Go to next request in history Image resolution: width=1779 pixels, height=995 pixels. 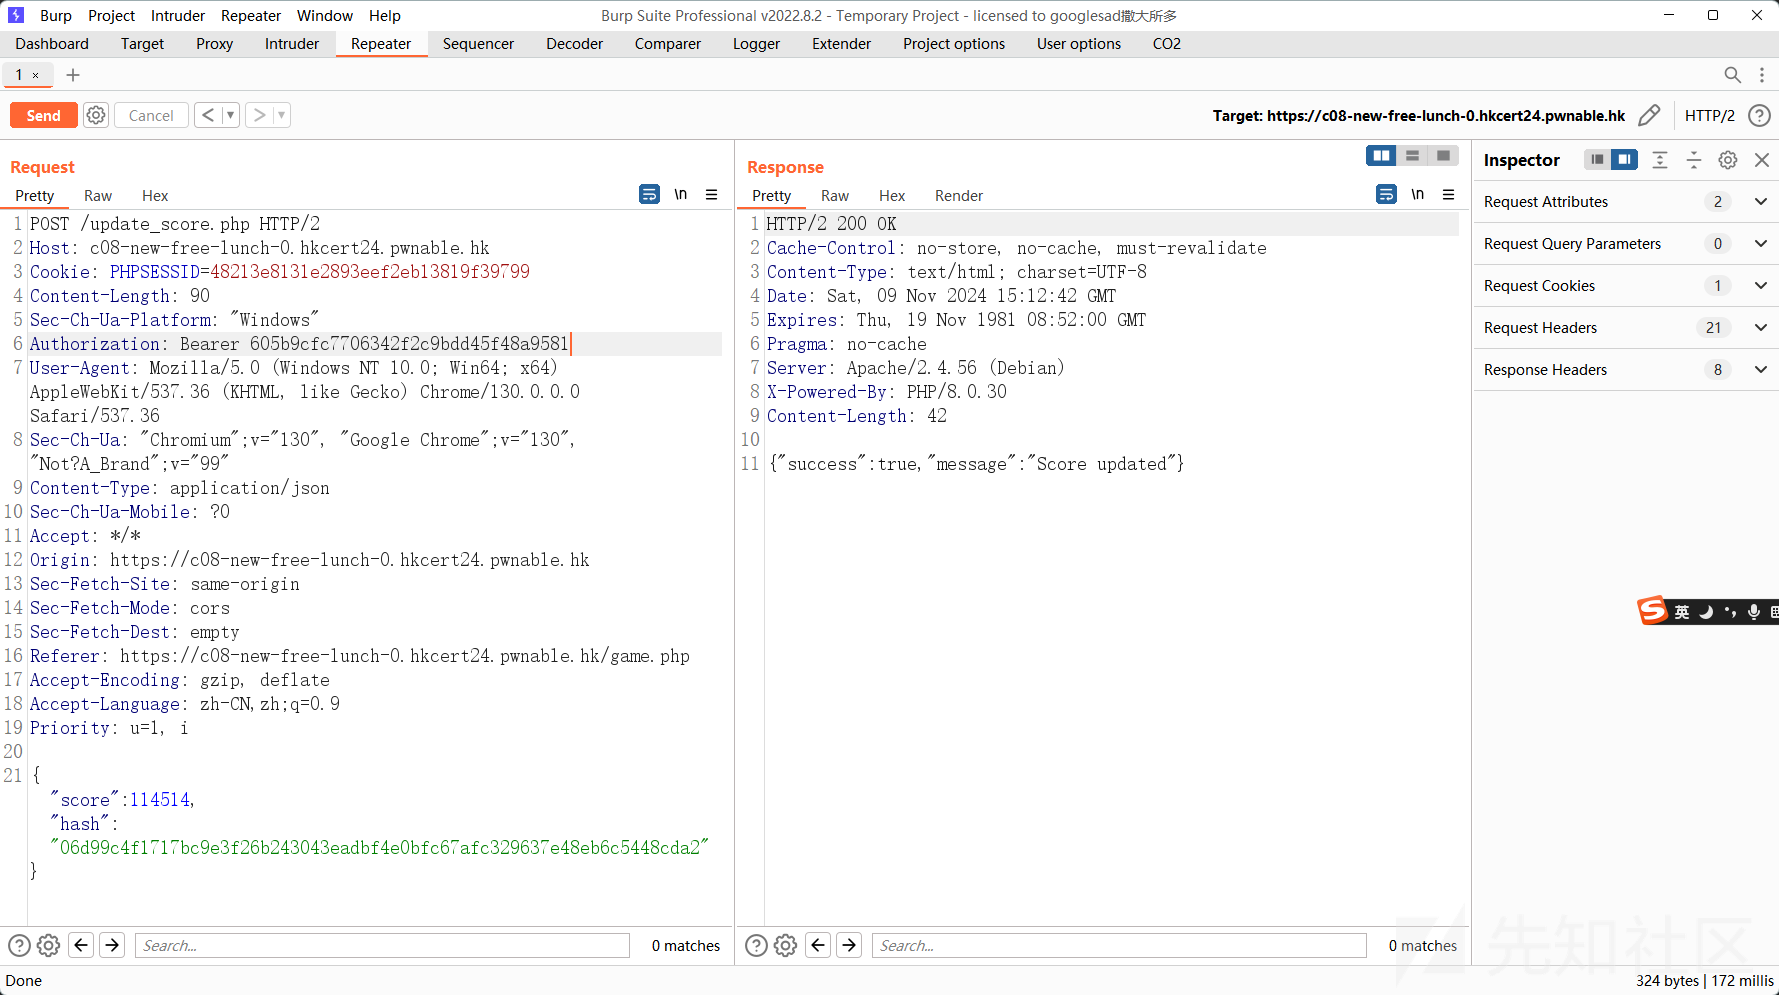point(260,115)
